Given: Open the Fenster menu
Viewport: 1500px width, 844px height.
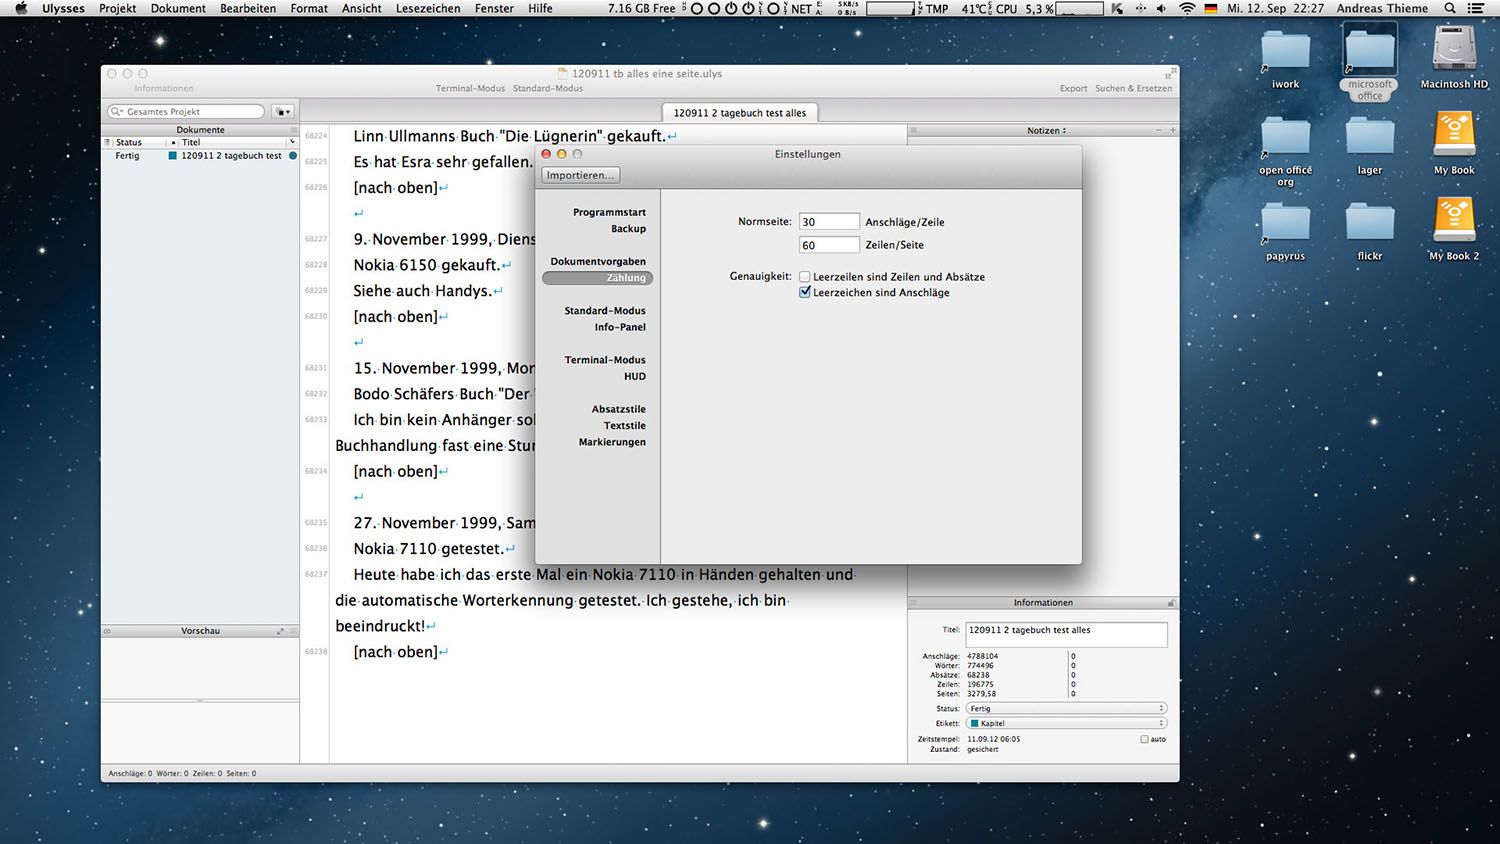Looking at the screenshot, I should pos(494,8).
